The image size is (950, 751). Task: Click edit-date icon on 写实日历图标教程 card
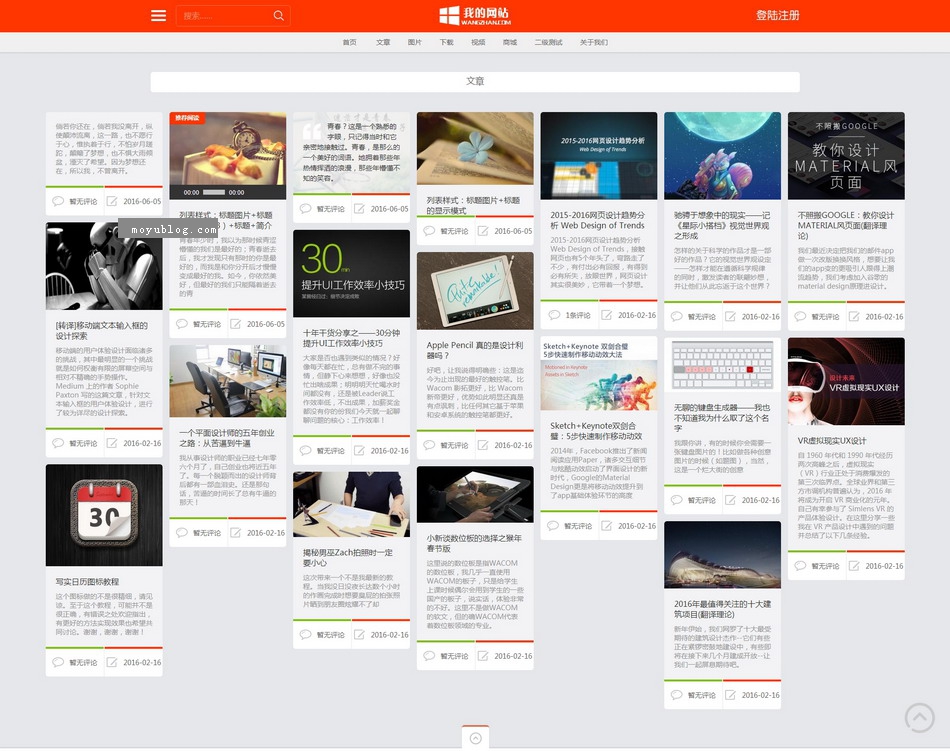click(112, 662)
